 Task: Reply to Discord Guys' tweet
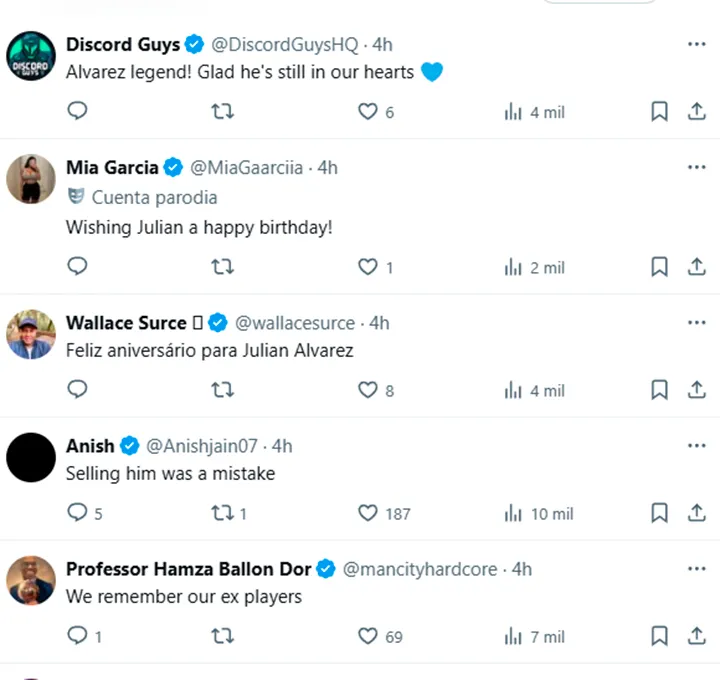click(77, 112)
